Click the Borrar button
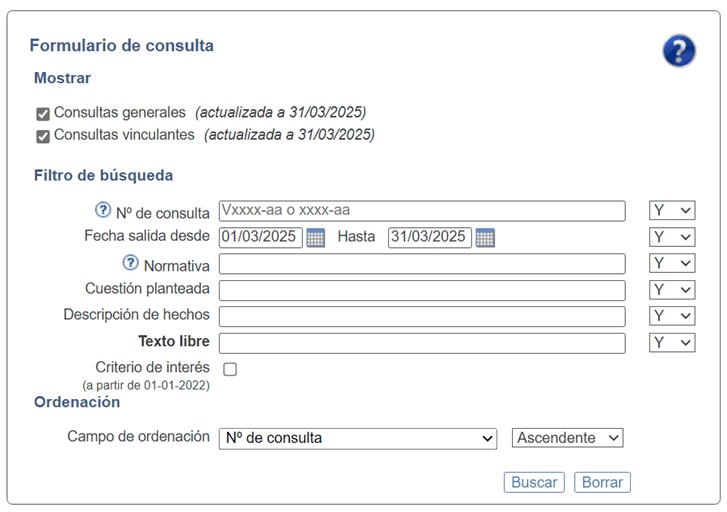This screenshot has height=512, width=727. click(602, 482)
